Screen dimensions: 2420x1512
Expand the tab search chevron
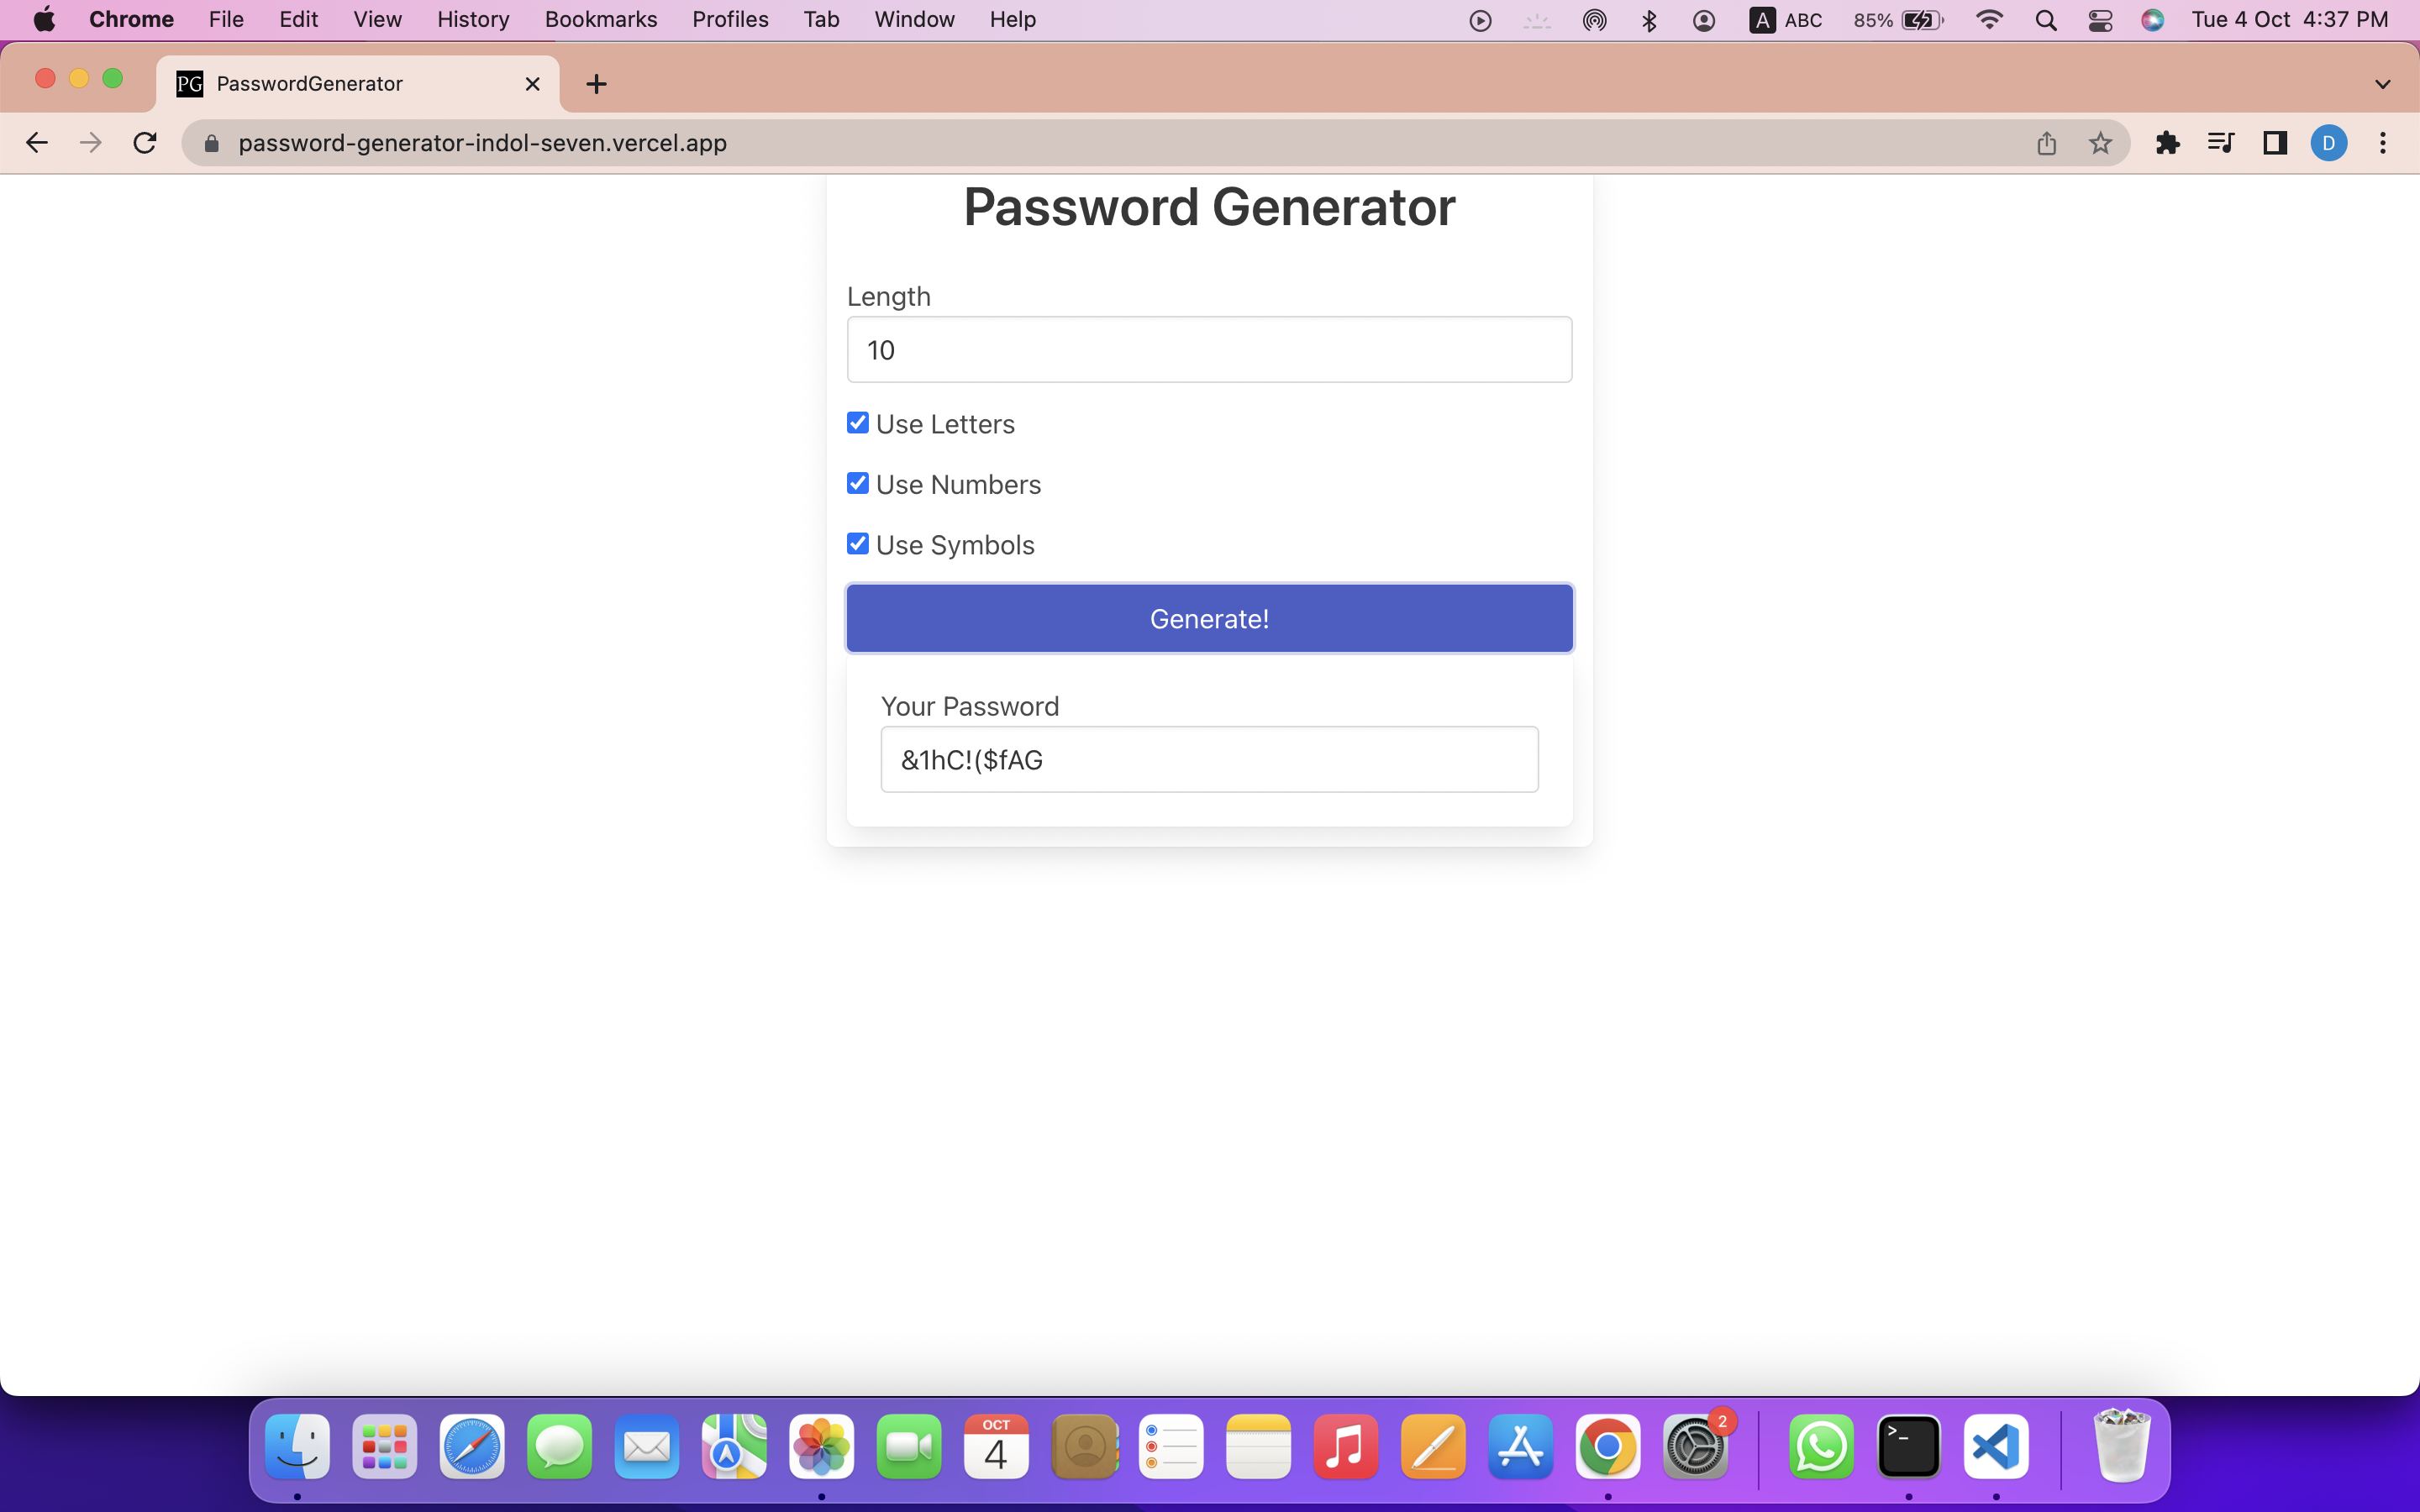(x=2383, y=84)
